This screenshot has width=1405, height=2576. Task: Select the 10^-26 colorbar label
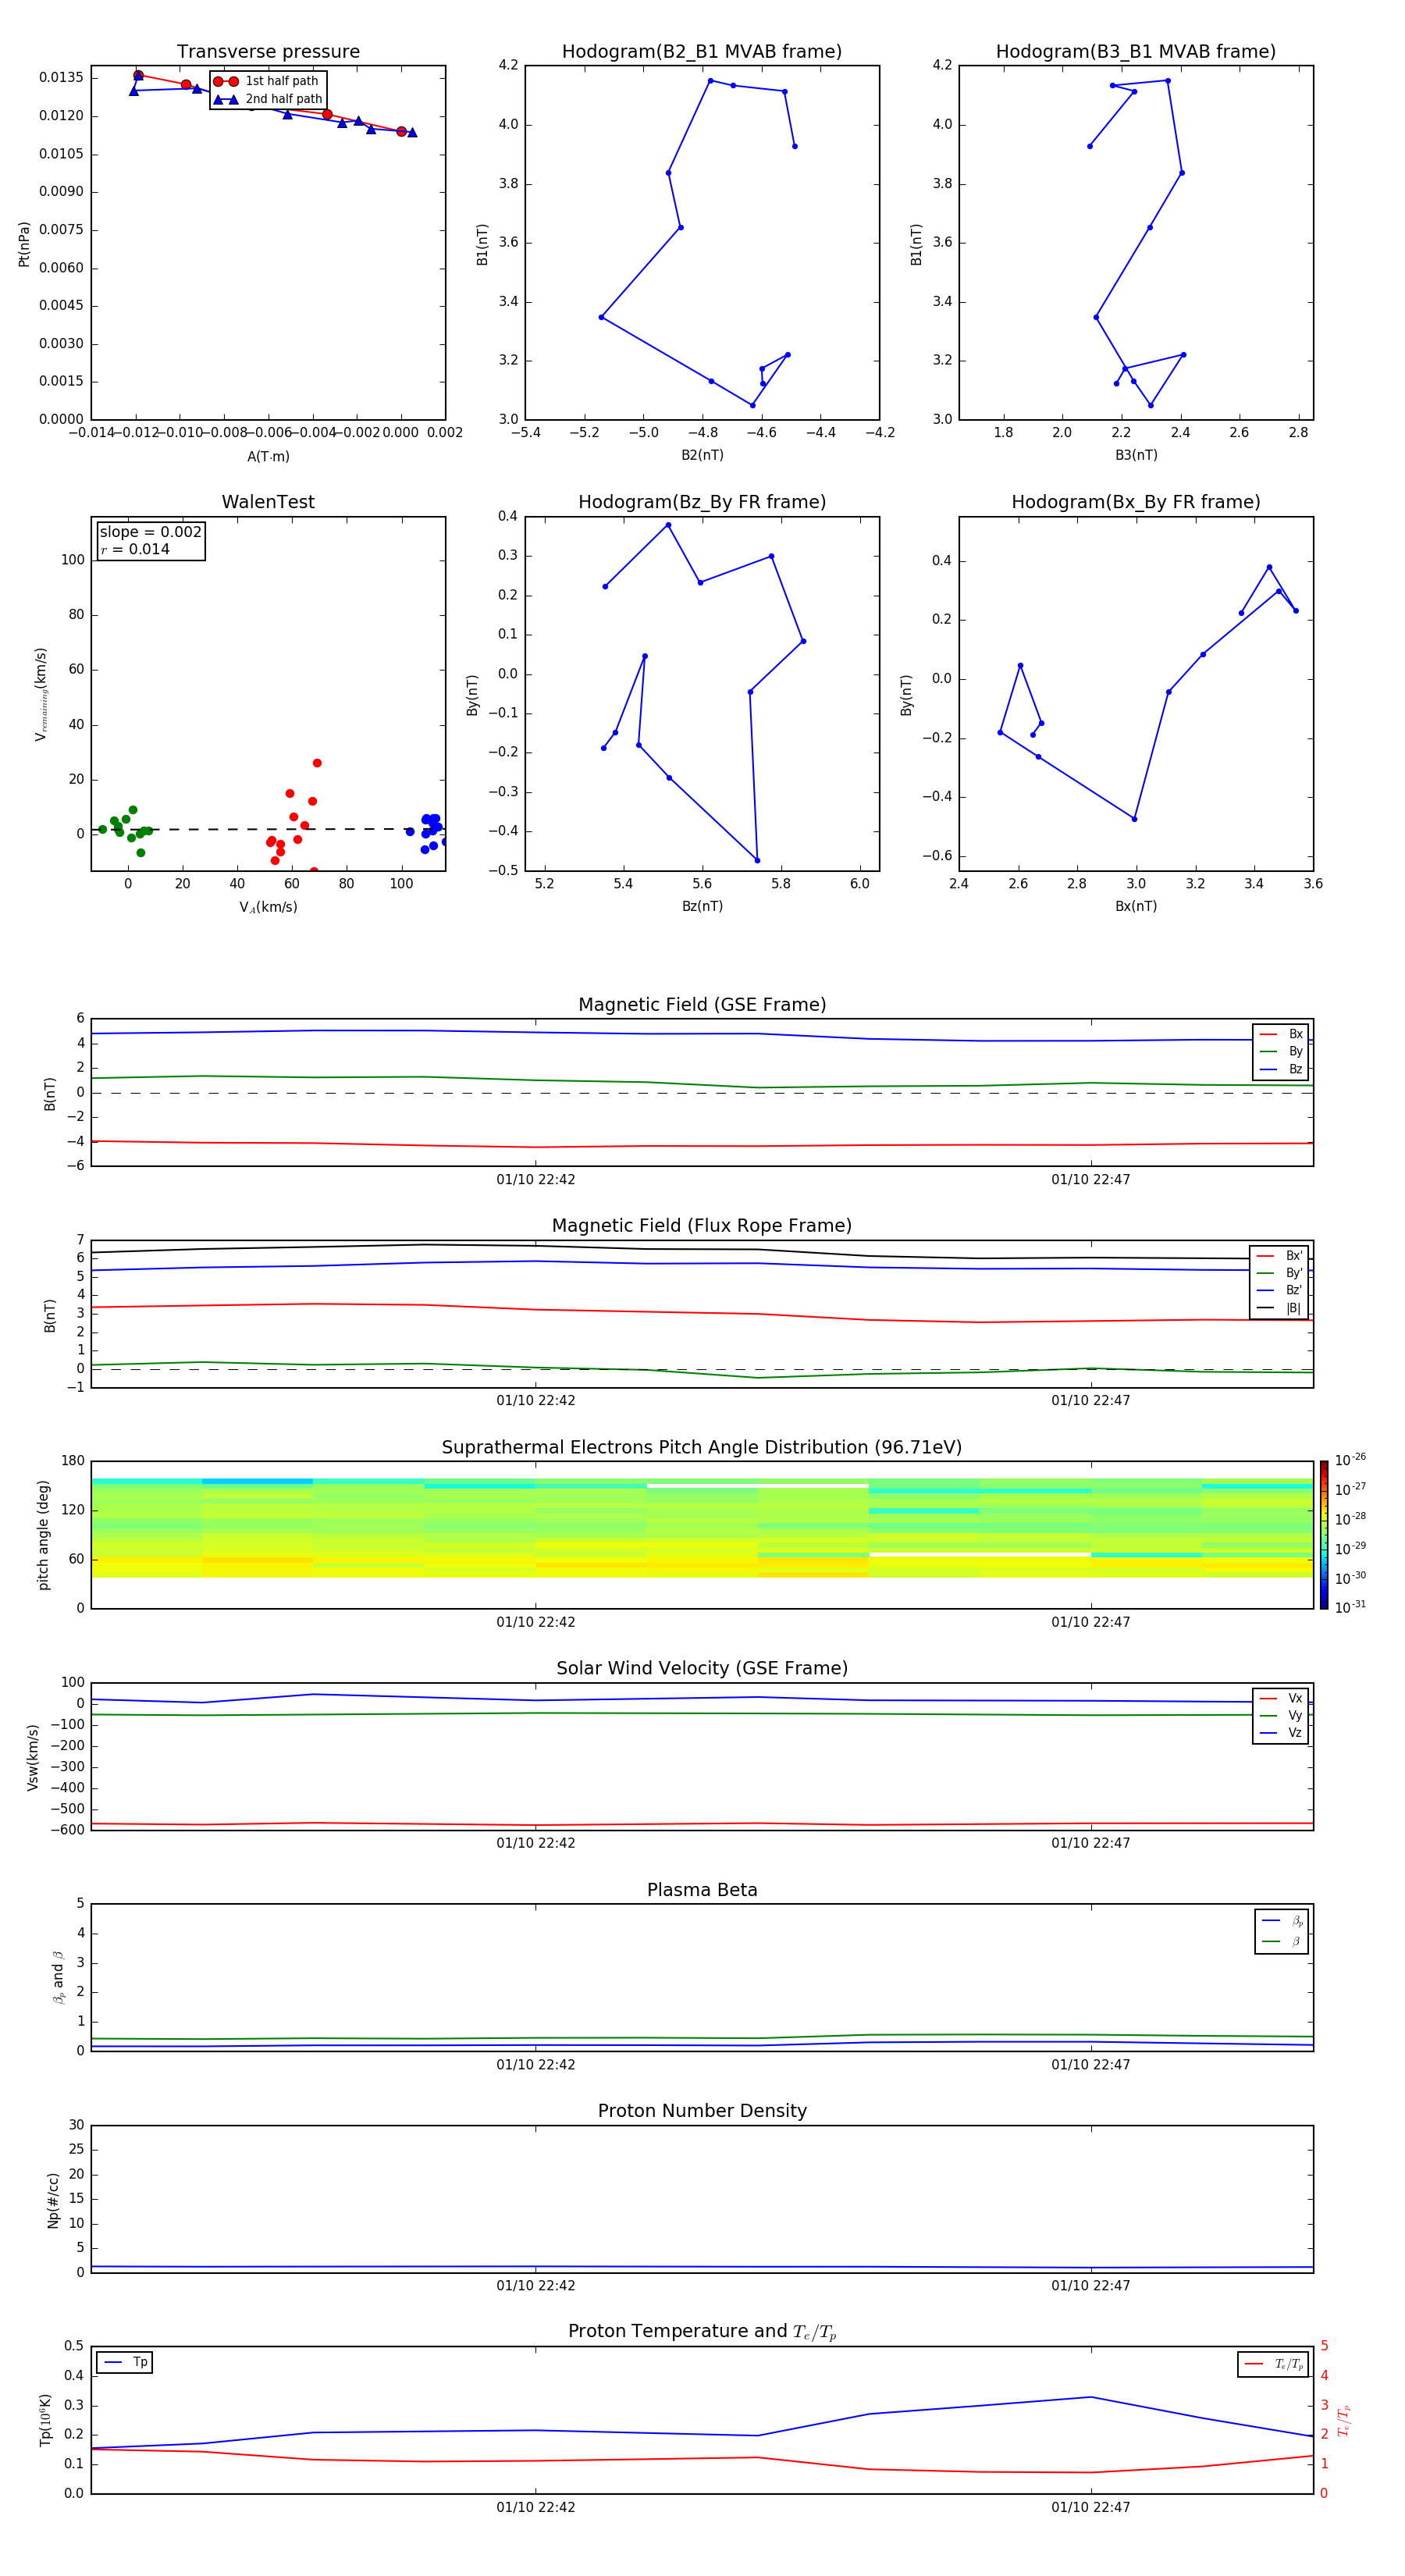tap(1350, 1460)
